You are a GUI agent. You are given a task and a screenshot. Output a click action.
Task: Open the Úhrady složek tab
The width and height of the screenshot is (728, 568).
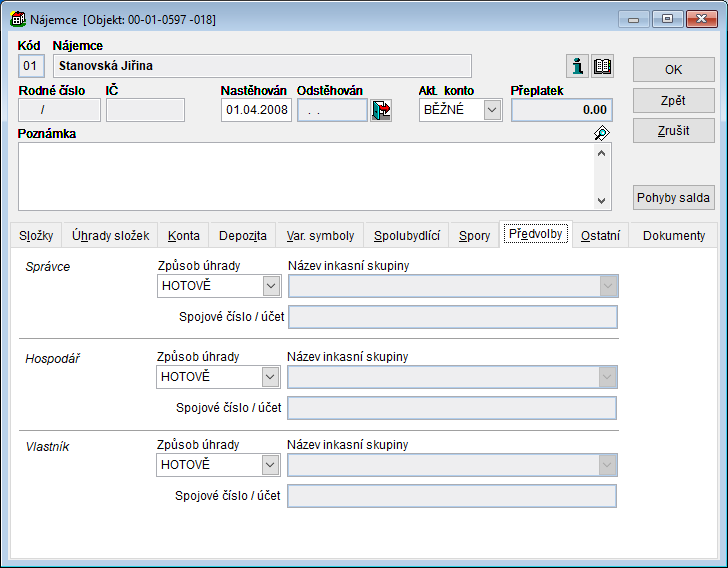coord(110,236)
